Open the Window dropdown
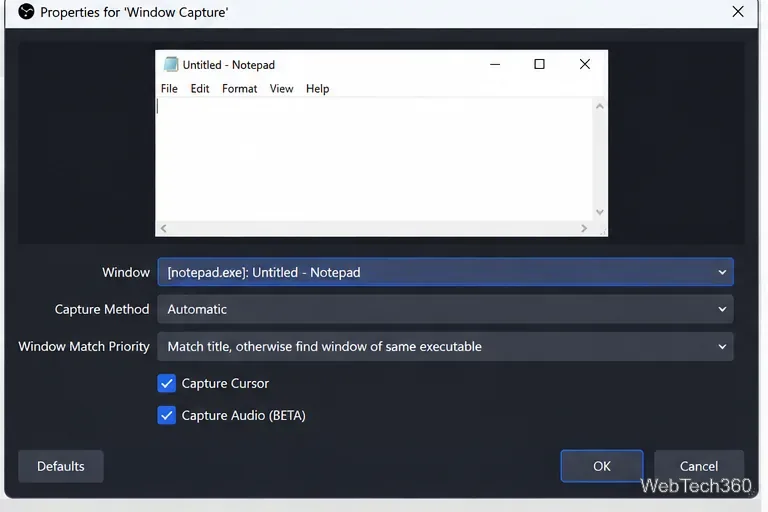This screenshot has height=512, width=768. tap(445, 272)
